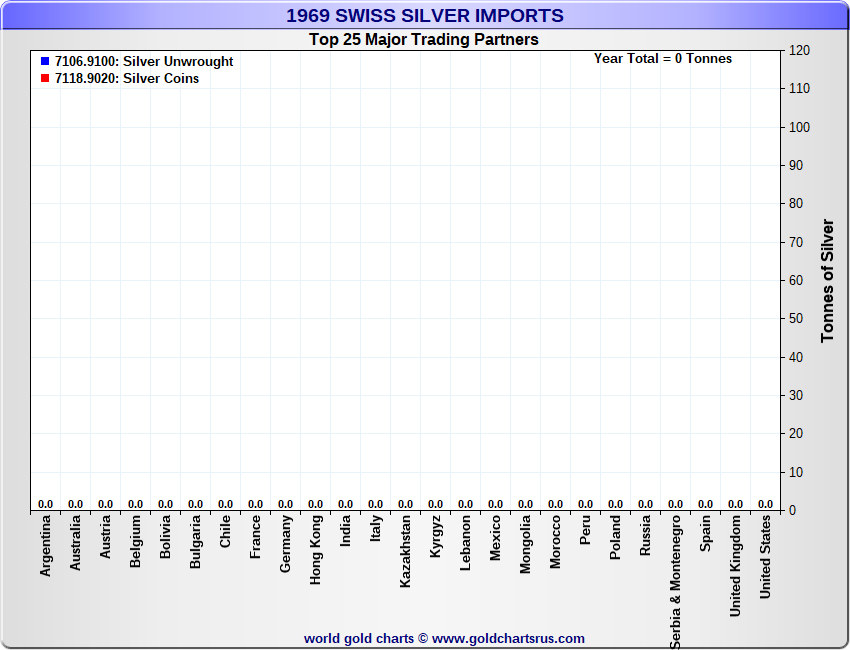850x650 pixels.
Task: Click the 'Tonnes of Silver' axis title
Action: click(x=827, y=280)
